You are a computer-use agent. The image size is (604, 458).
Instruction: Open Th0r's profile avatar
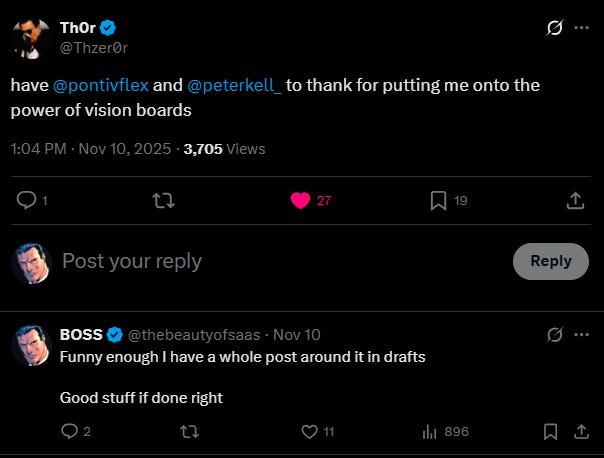coord(31,37)
